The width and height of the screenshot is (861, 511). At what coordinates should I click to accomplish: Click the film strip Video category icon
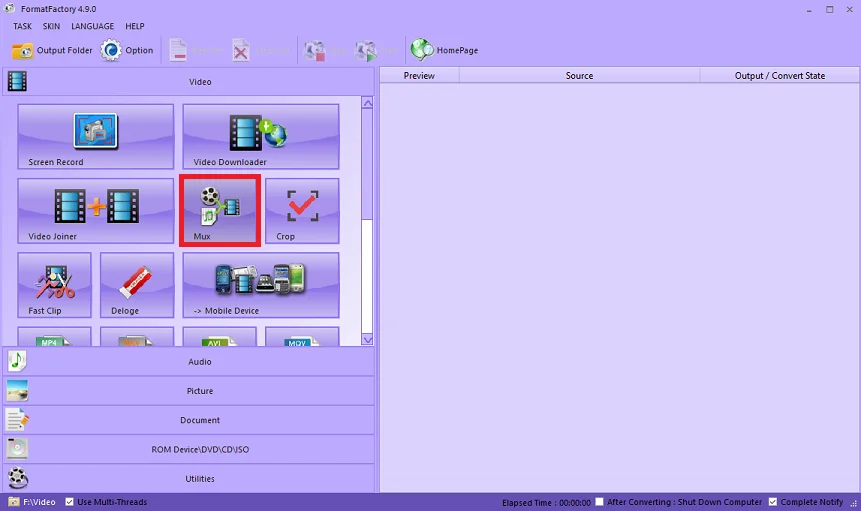[x=17, y=81]
